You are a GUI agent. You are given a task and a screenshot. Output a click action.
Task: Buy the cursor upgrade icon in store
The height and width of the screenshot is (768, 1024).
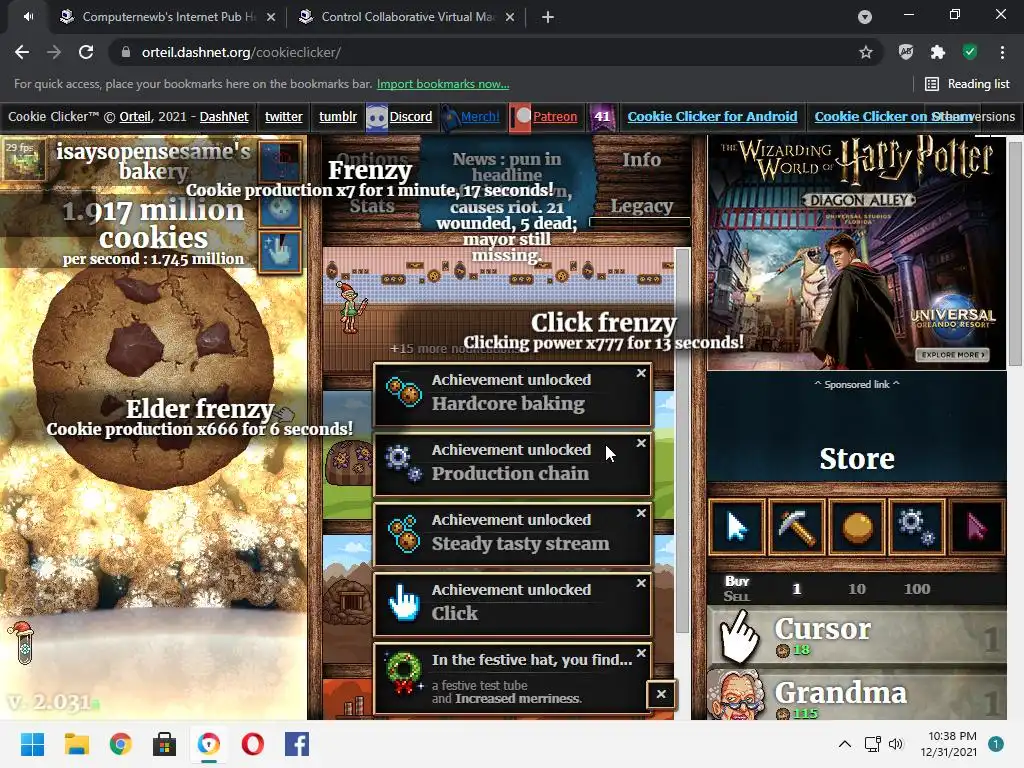coord(737,528)
